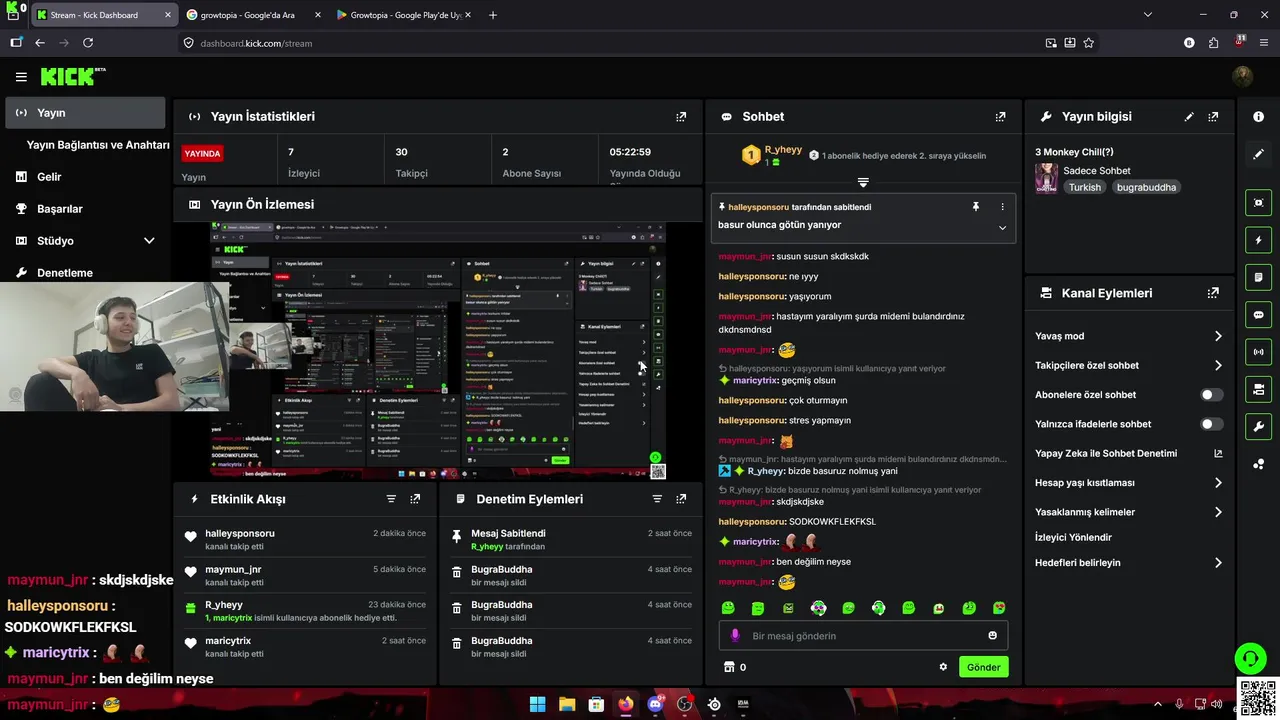The height and width of the screenshot is (720, 1280).
Task: Open a new browser tab
Action: pos(492,15)
